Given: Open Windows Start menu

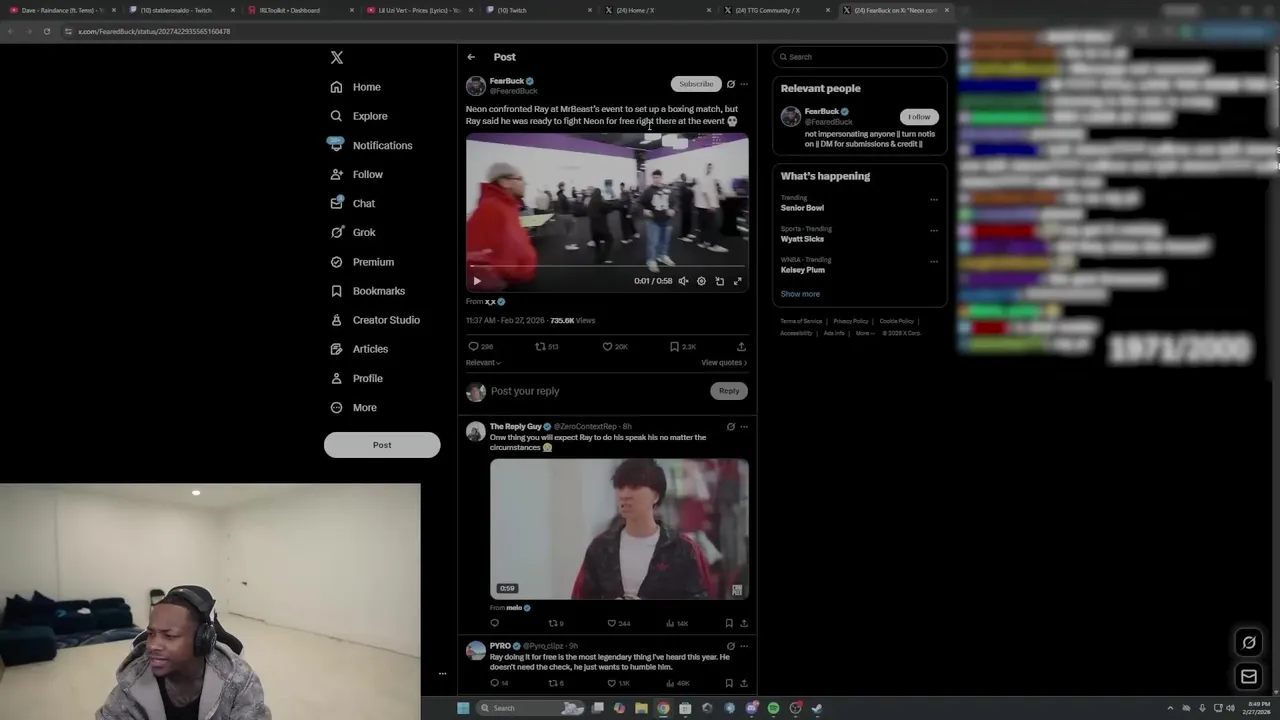Looking at the screenshot, I should [x=463, y=708].
